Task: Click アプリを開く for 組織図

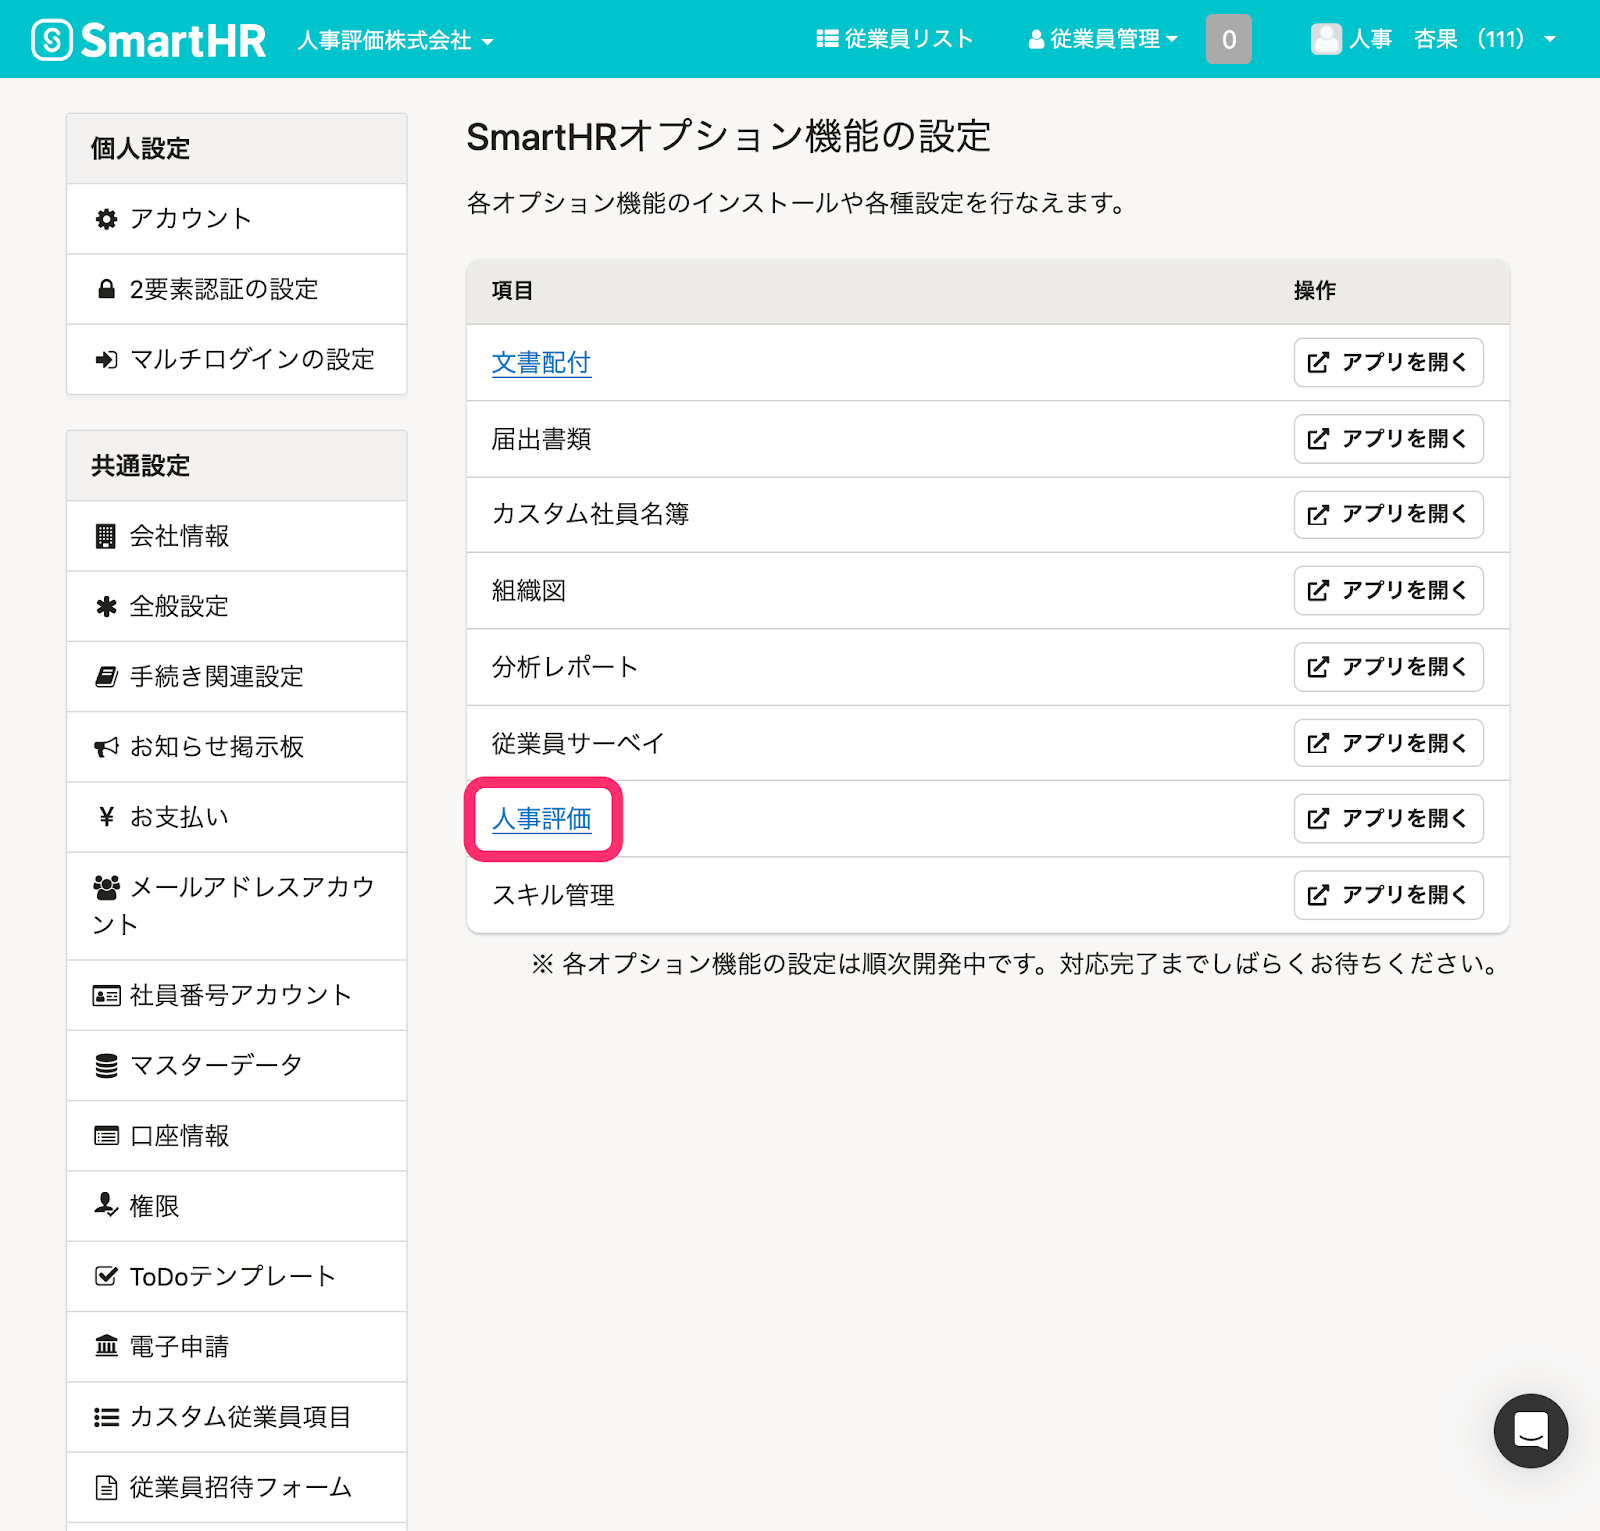Action: [x=1388, y=590]
